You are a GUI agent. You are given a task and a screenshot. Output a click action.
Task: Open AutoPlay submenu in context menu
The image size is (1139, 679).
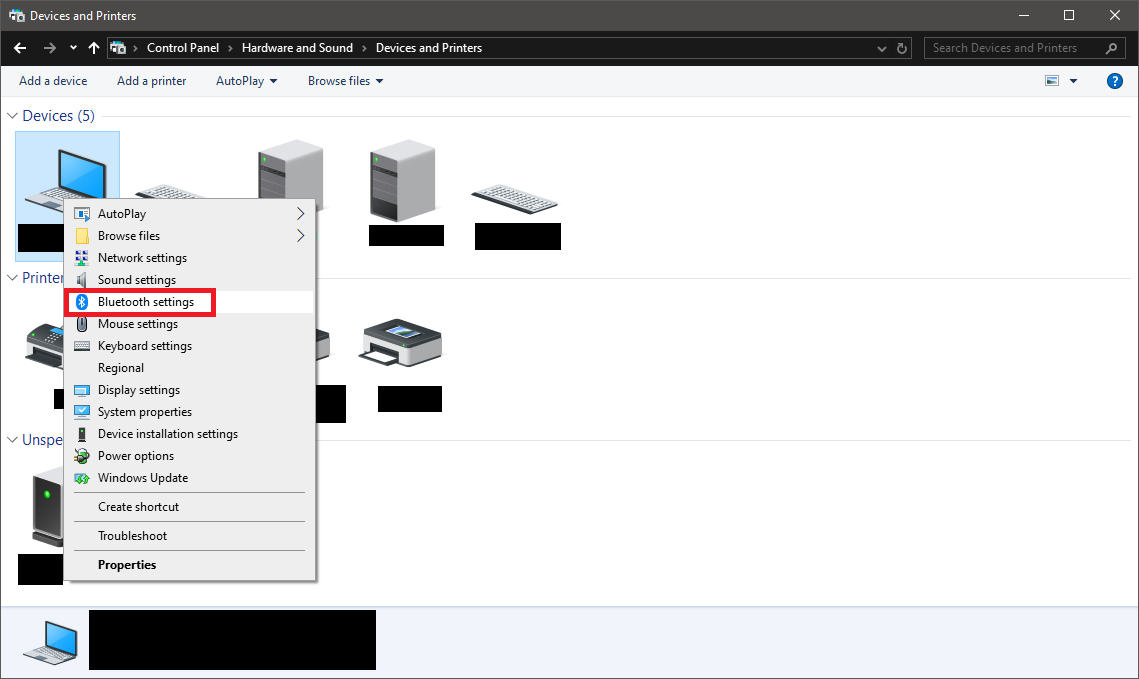click(x=190, y=214)
